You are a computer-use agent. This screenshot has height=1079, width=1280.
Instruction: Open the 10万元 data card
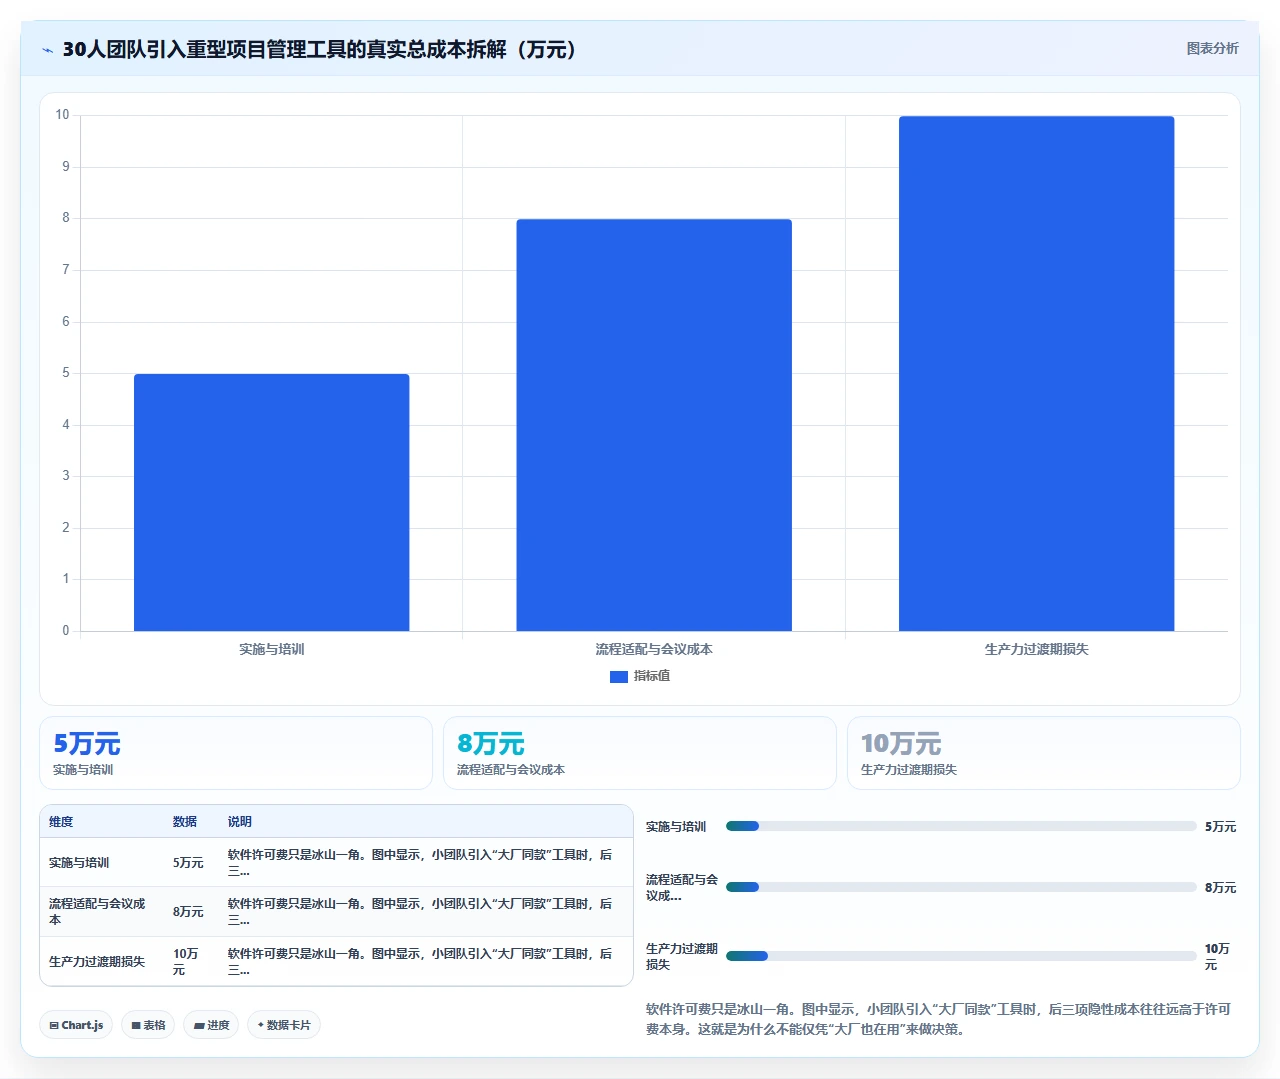click(x=1044, y=753)
